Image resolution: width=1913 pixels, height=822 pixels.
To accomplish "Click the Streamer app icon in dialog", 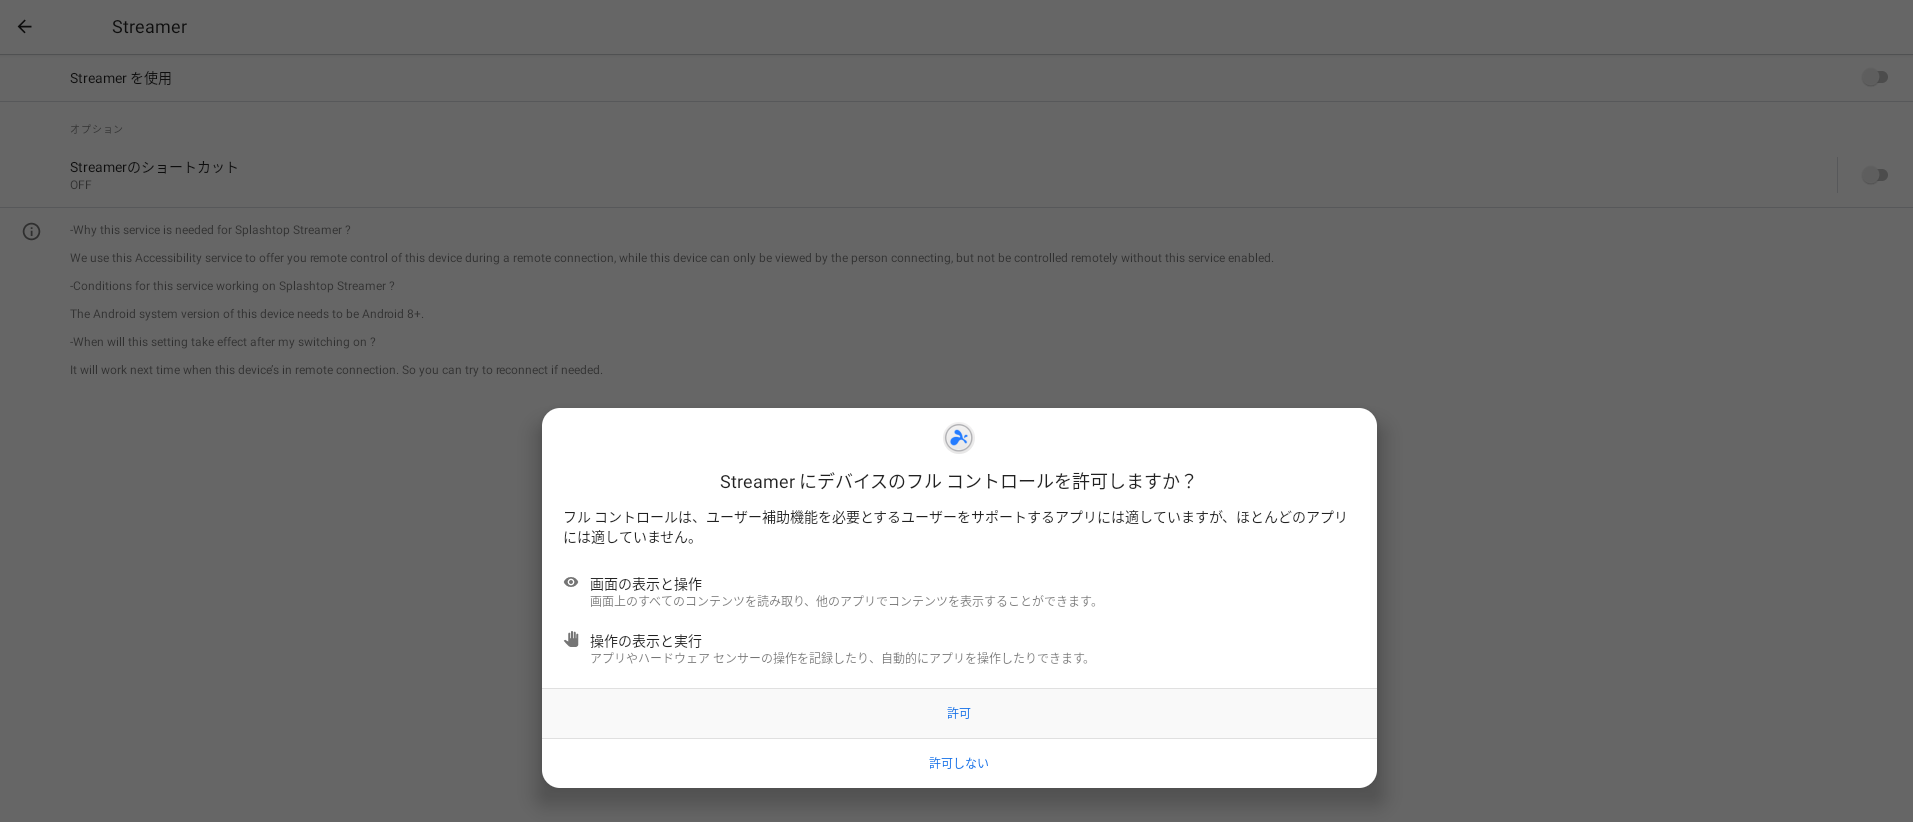I will pyautogui.click(x=959, y=438).
